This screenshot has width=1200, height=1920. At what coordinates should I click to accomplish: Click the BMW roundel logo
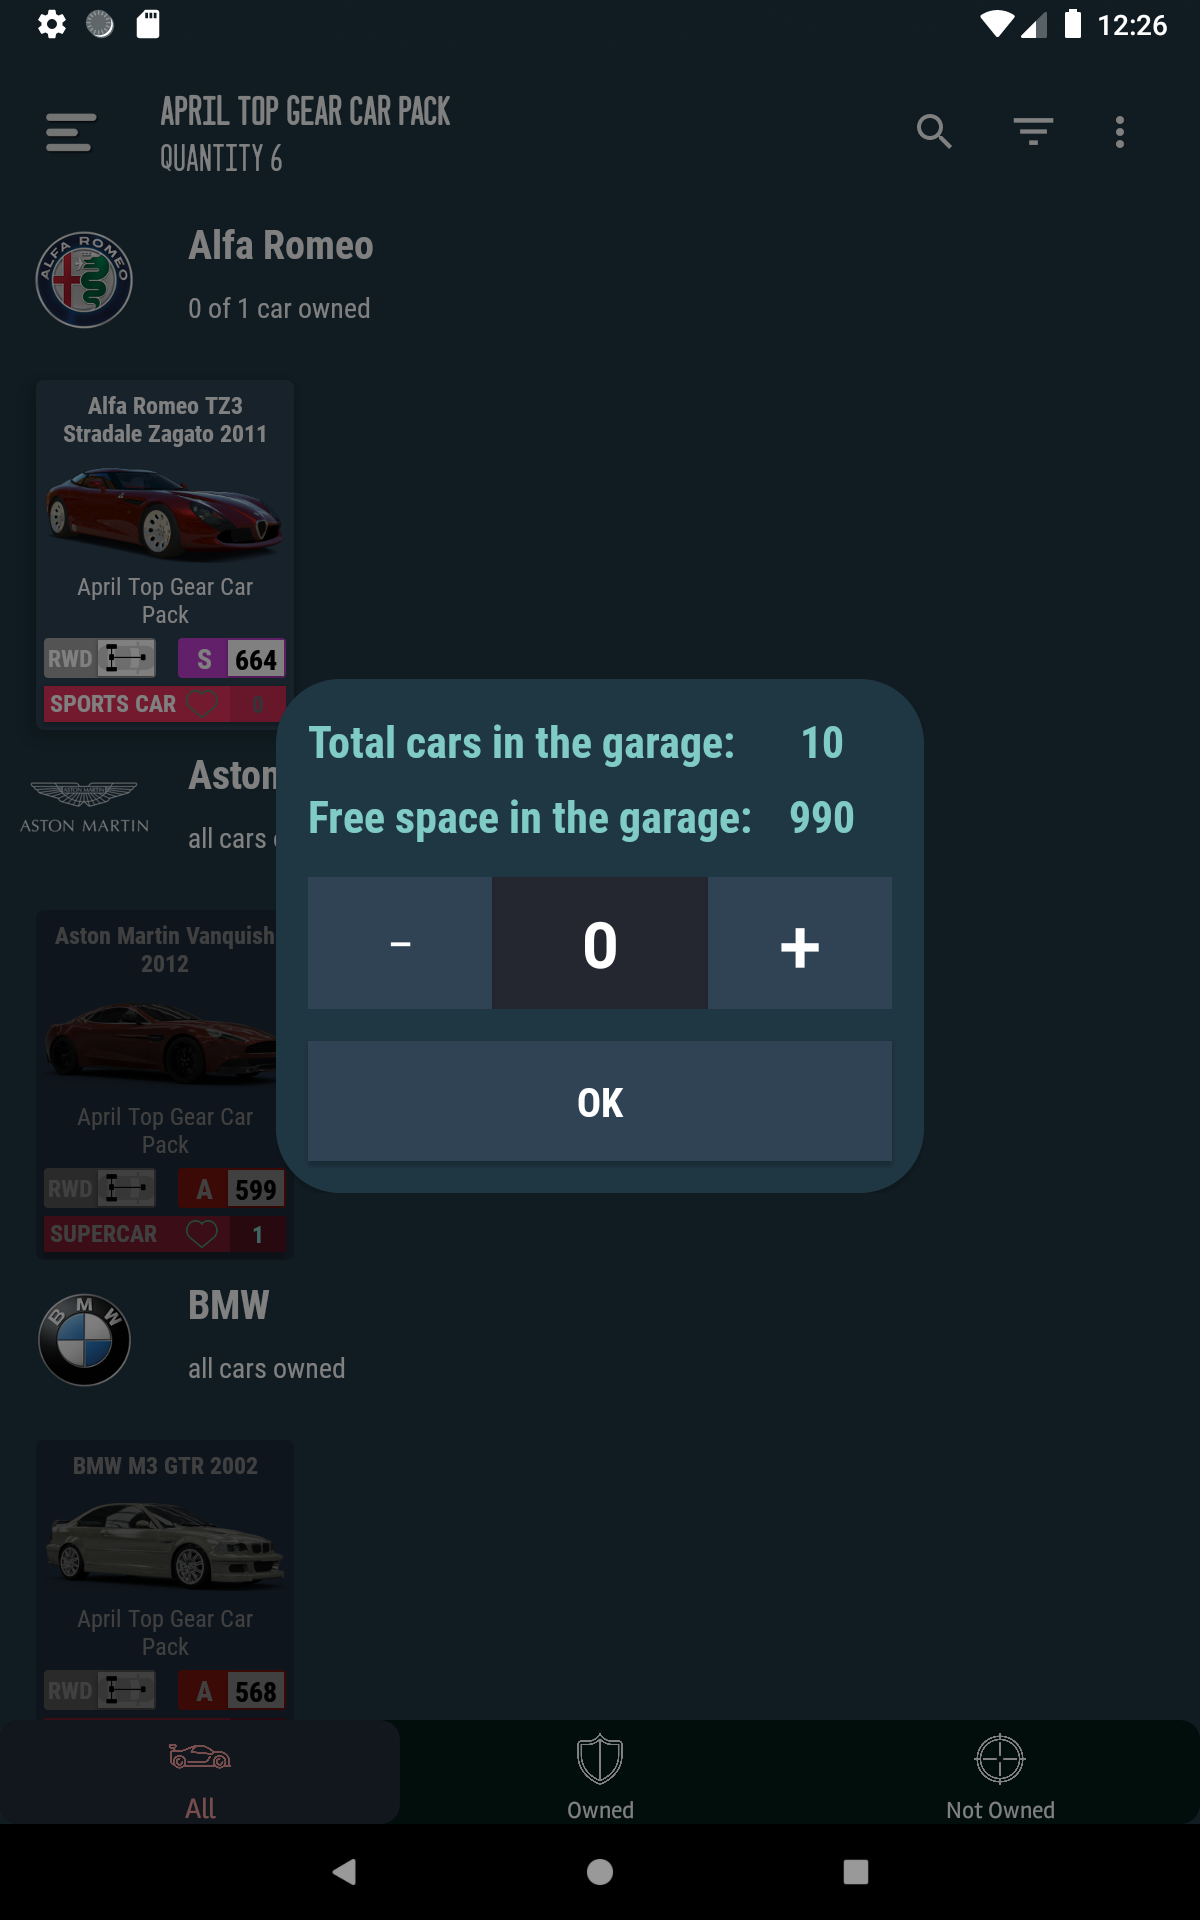(84, 1340)
